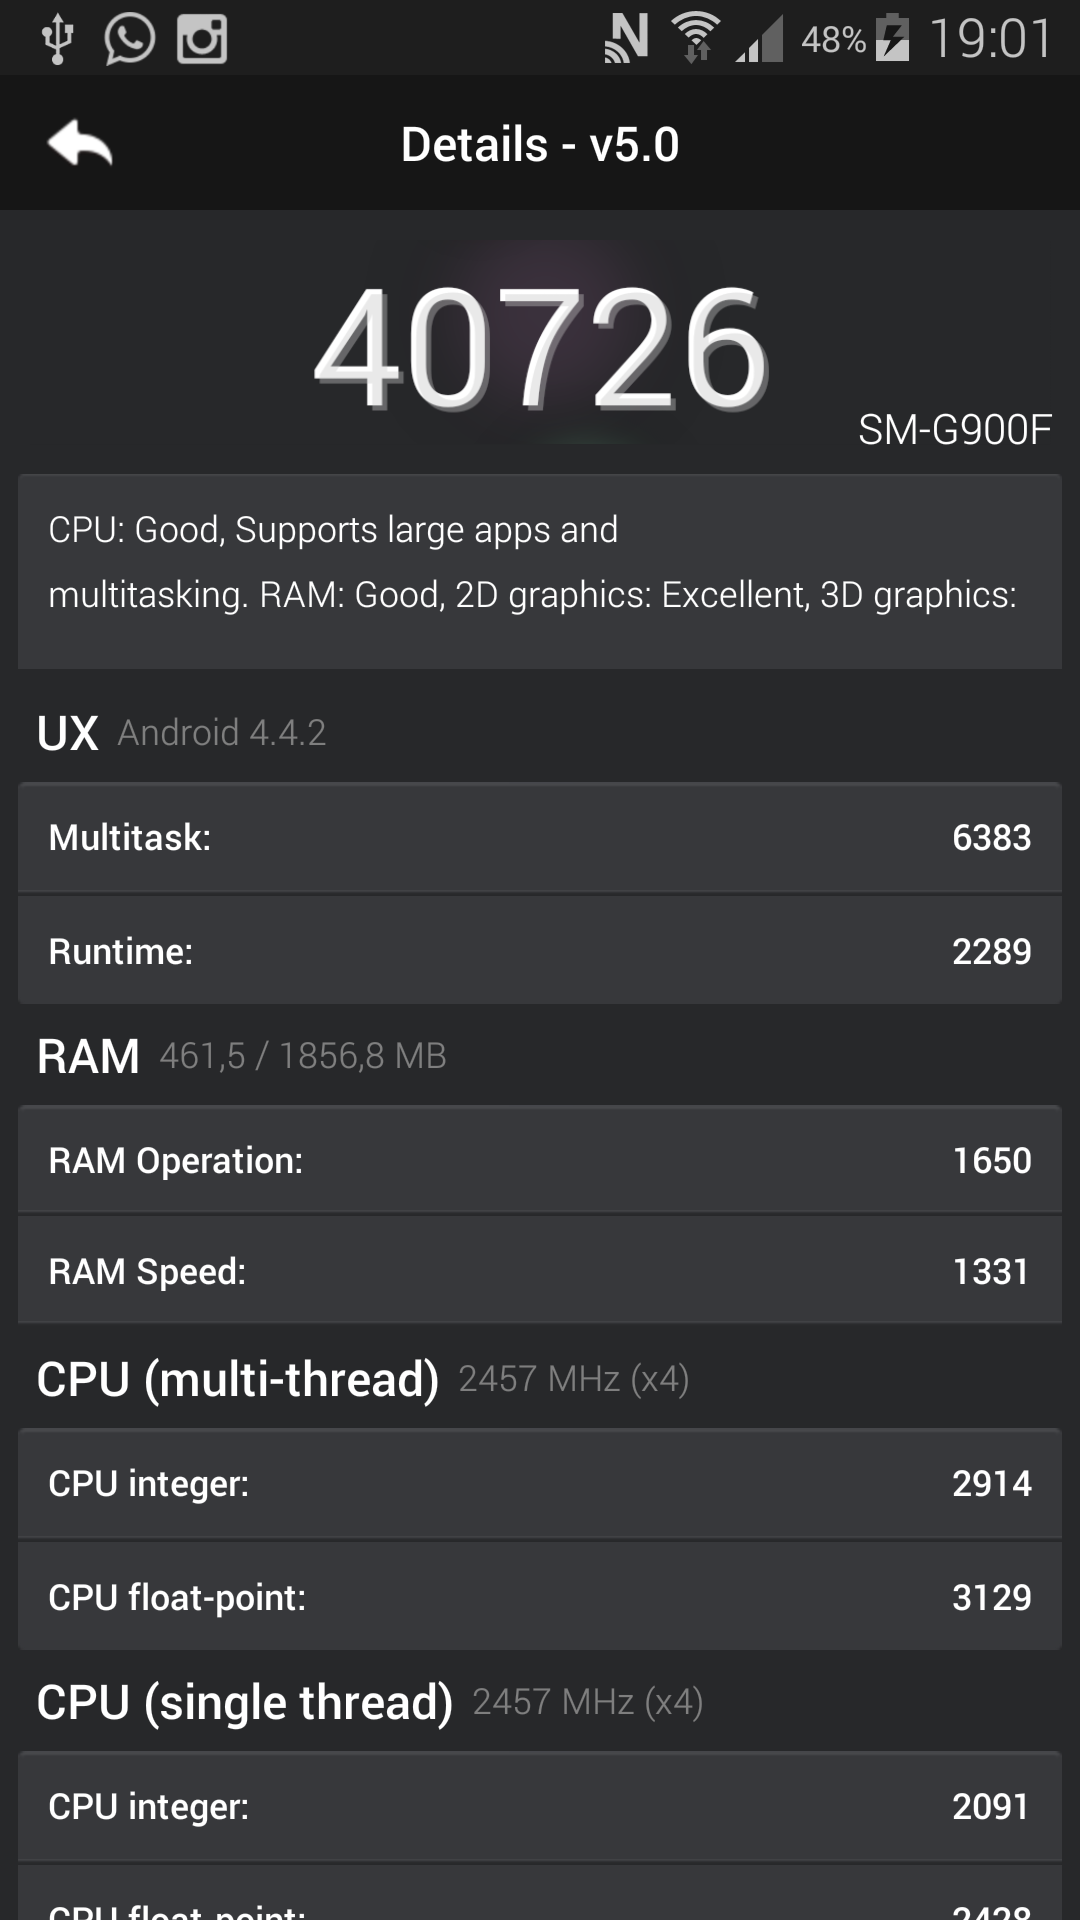
Task: Tap the Details - v5.0 title
Action: pos(540,145)
